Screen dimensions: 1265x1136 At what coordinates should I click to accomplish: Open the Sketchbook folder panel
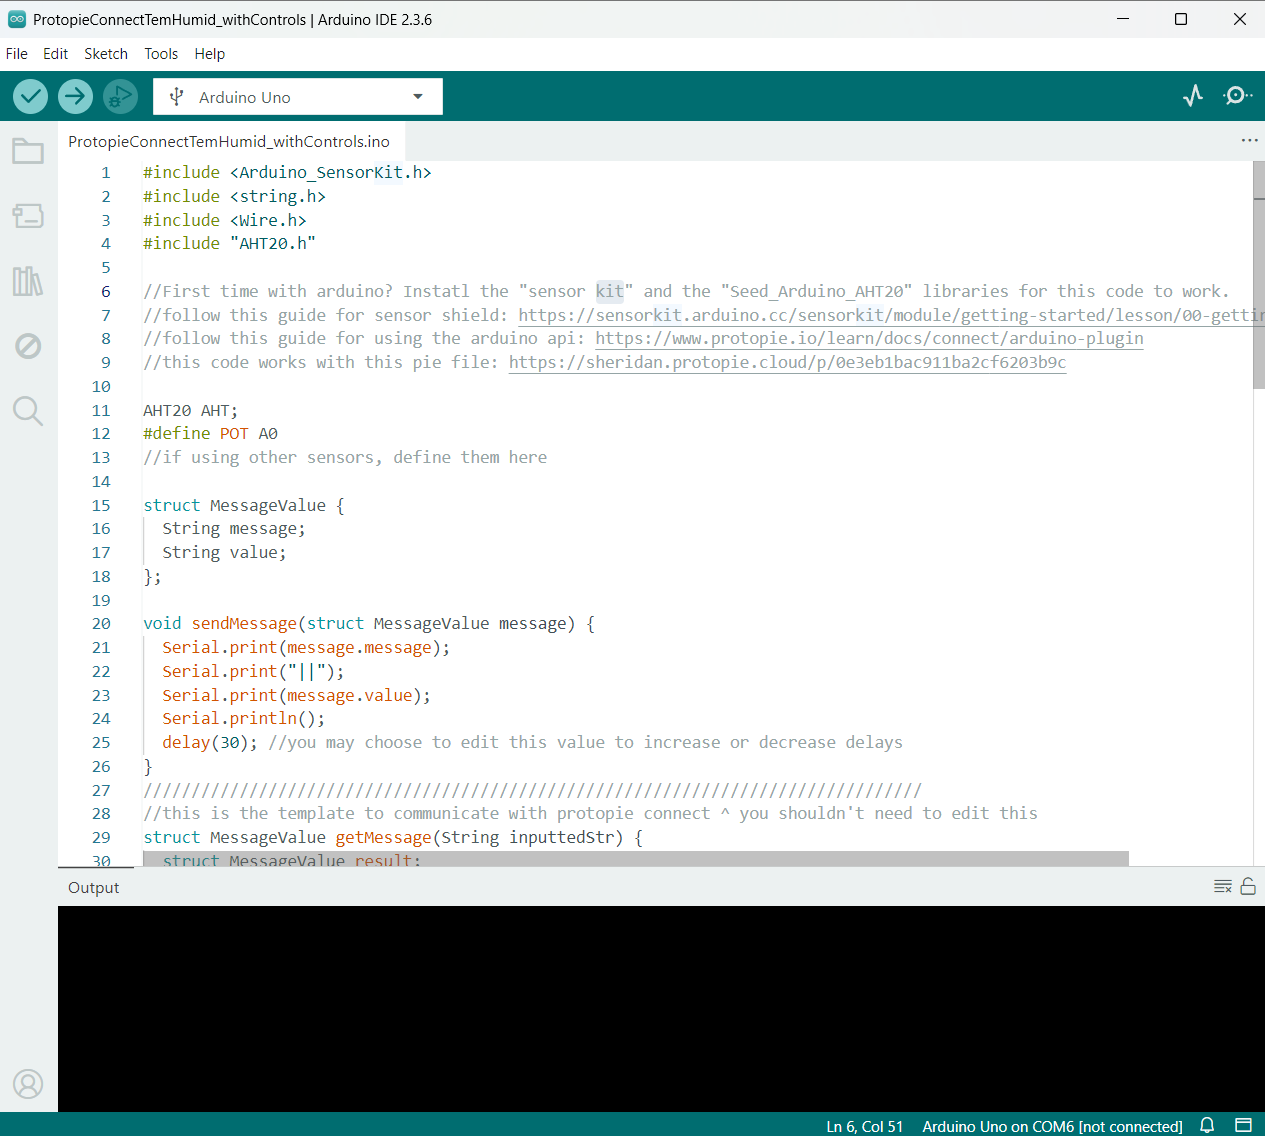click(28, 151)
